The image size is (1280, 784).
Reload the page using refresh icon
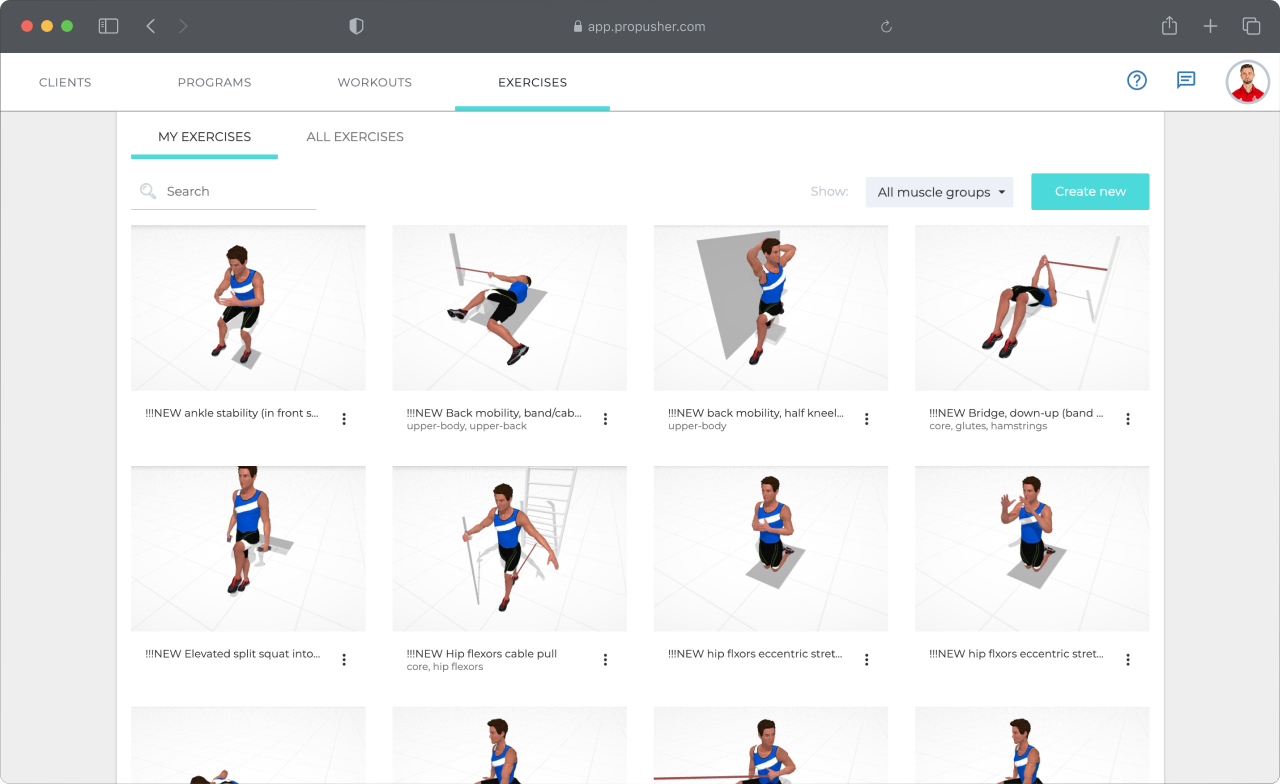pyautogui.click(x=886, y=27)
